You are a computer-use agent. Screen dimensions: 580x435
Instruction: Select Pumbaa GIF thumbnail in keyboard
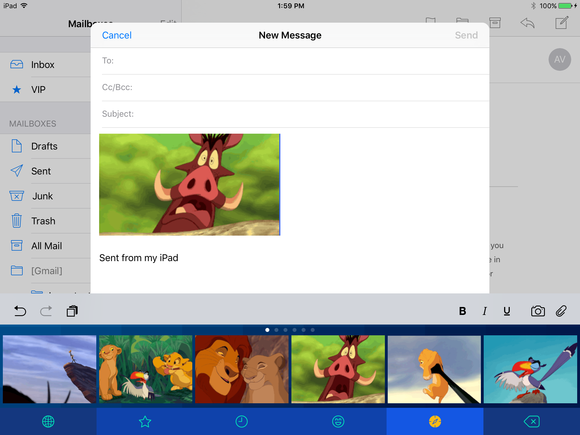[338, 369]
